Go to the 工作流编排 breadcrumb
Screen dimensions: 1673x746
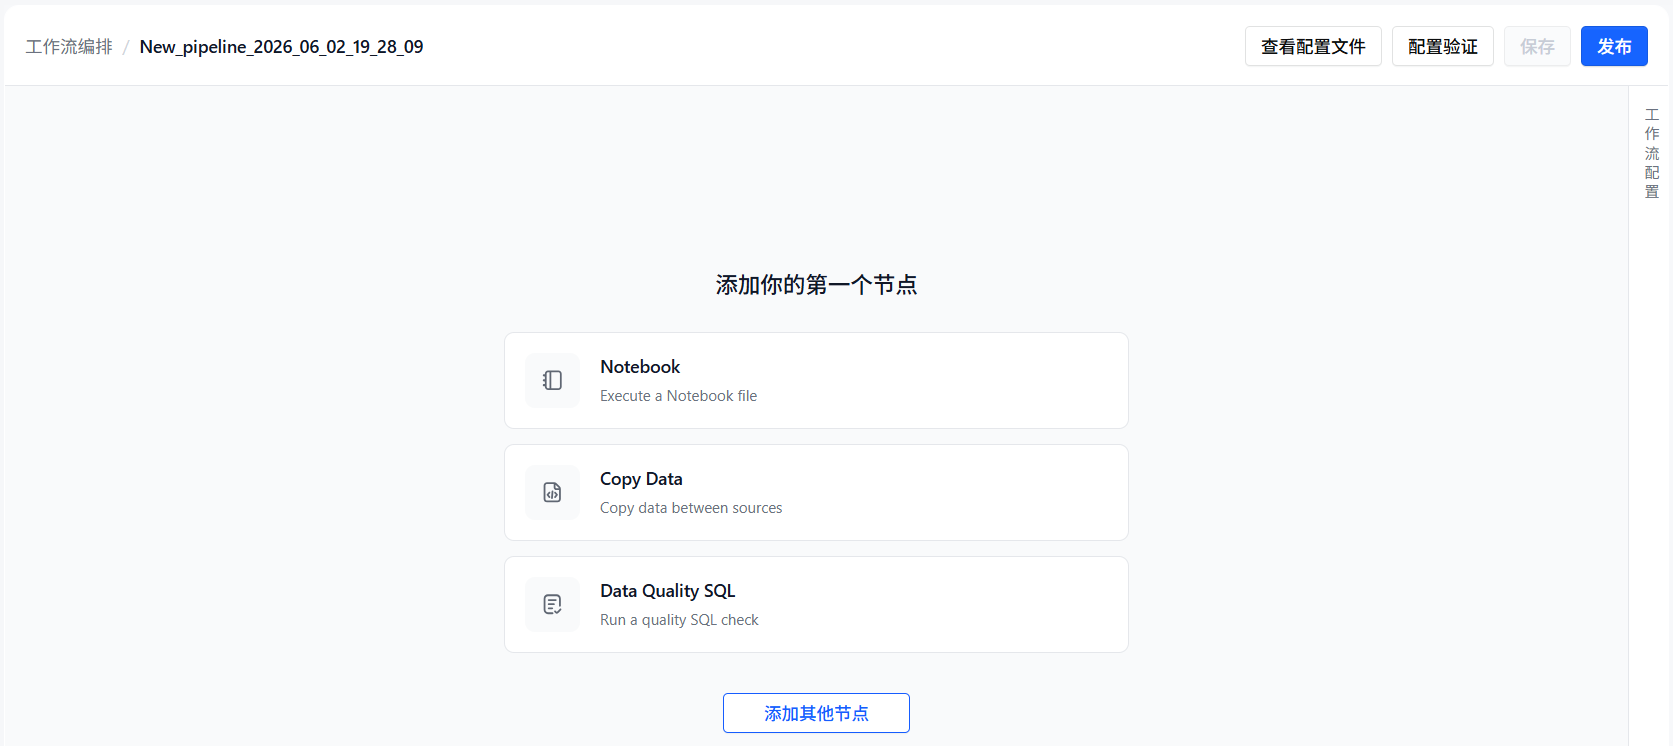coord(69,47)
